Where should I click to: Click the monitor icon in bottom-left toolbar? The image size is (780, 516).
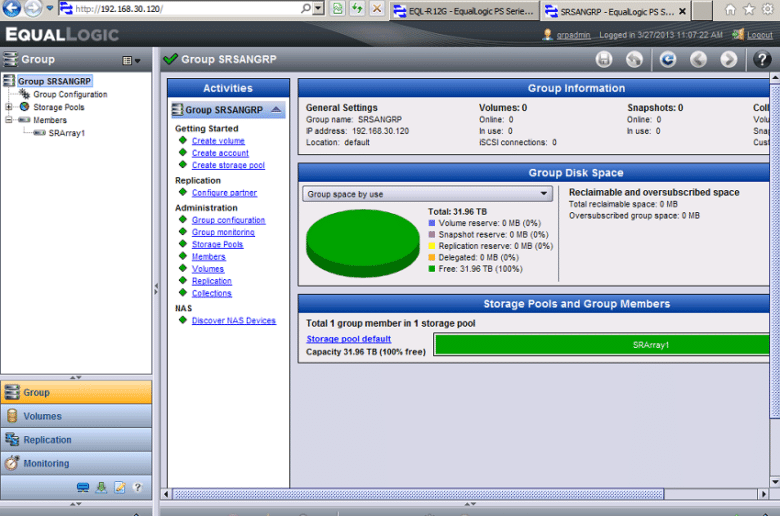coord(83,487)
